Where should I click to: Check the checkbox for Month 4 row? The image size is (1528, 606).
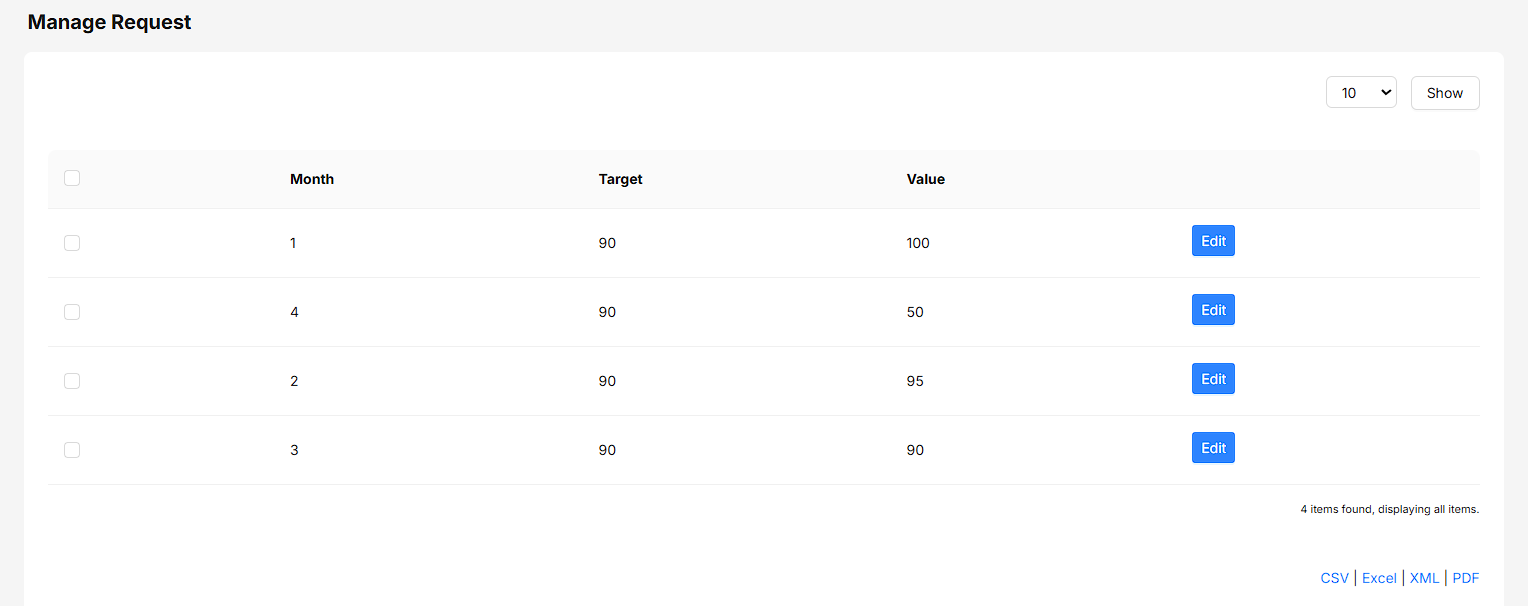click(x=72, y=312)
